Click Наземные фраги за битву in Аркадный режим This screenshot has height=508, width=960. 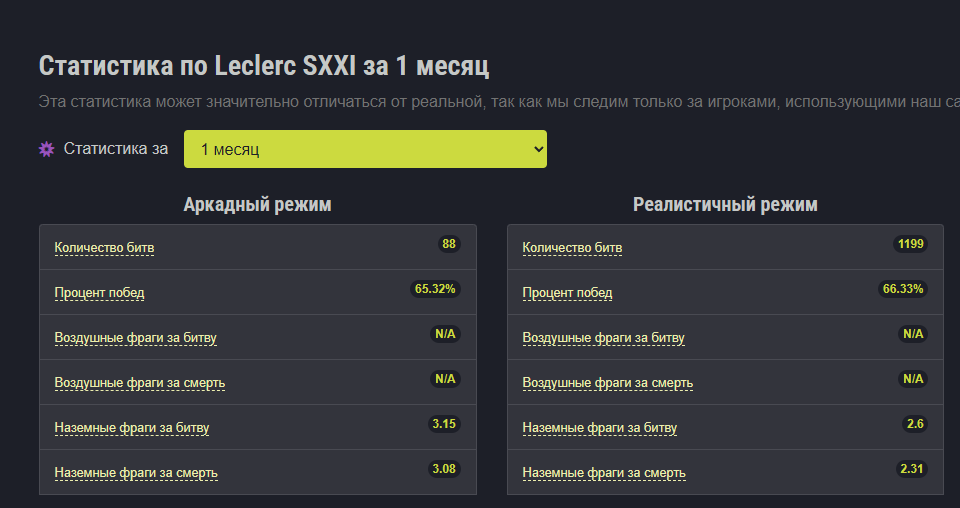[x=131, y=428]
